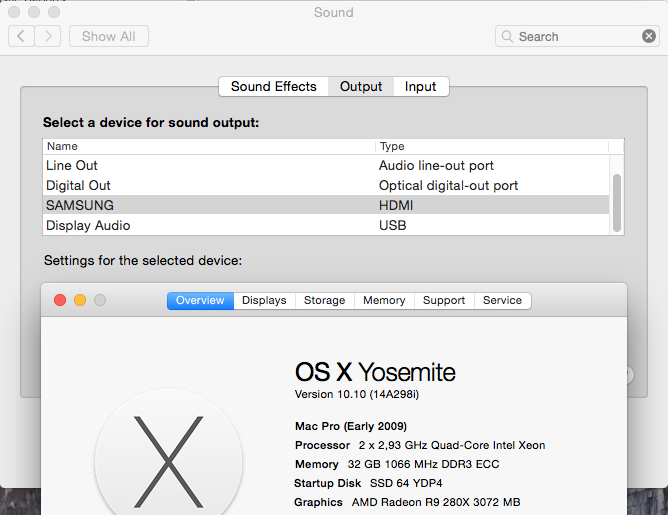
Task: Select the Output tab
Action: (361, 86)
